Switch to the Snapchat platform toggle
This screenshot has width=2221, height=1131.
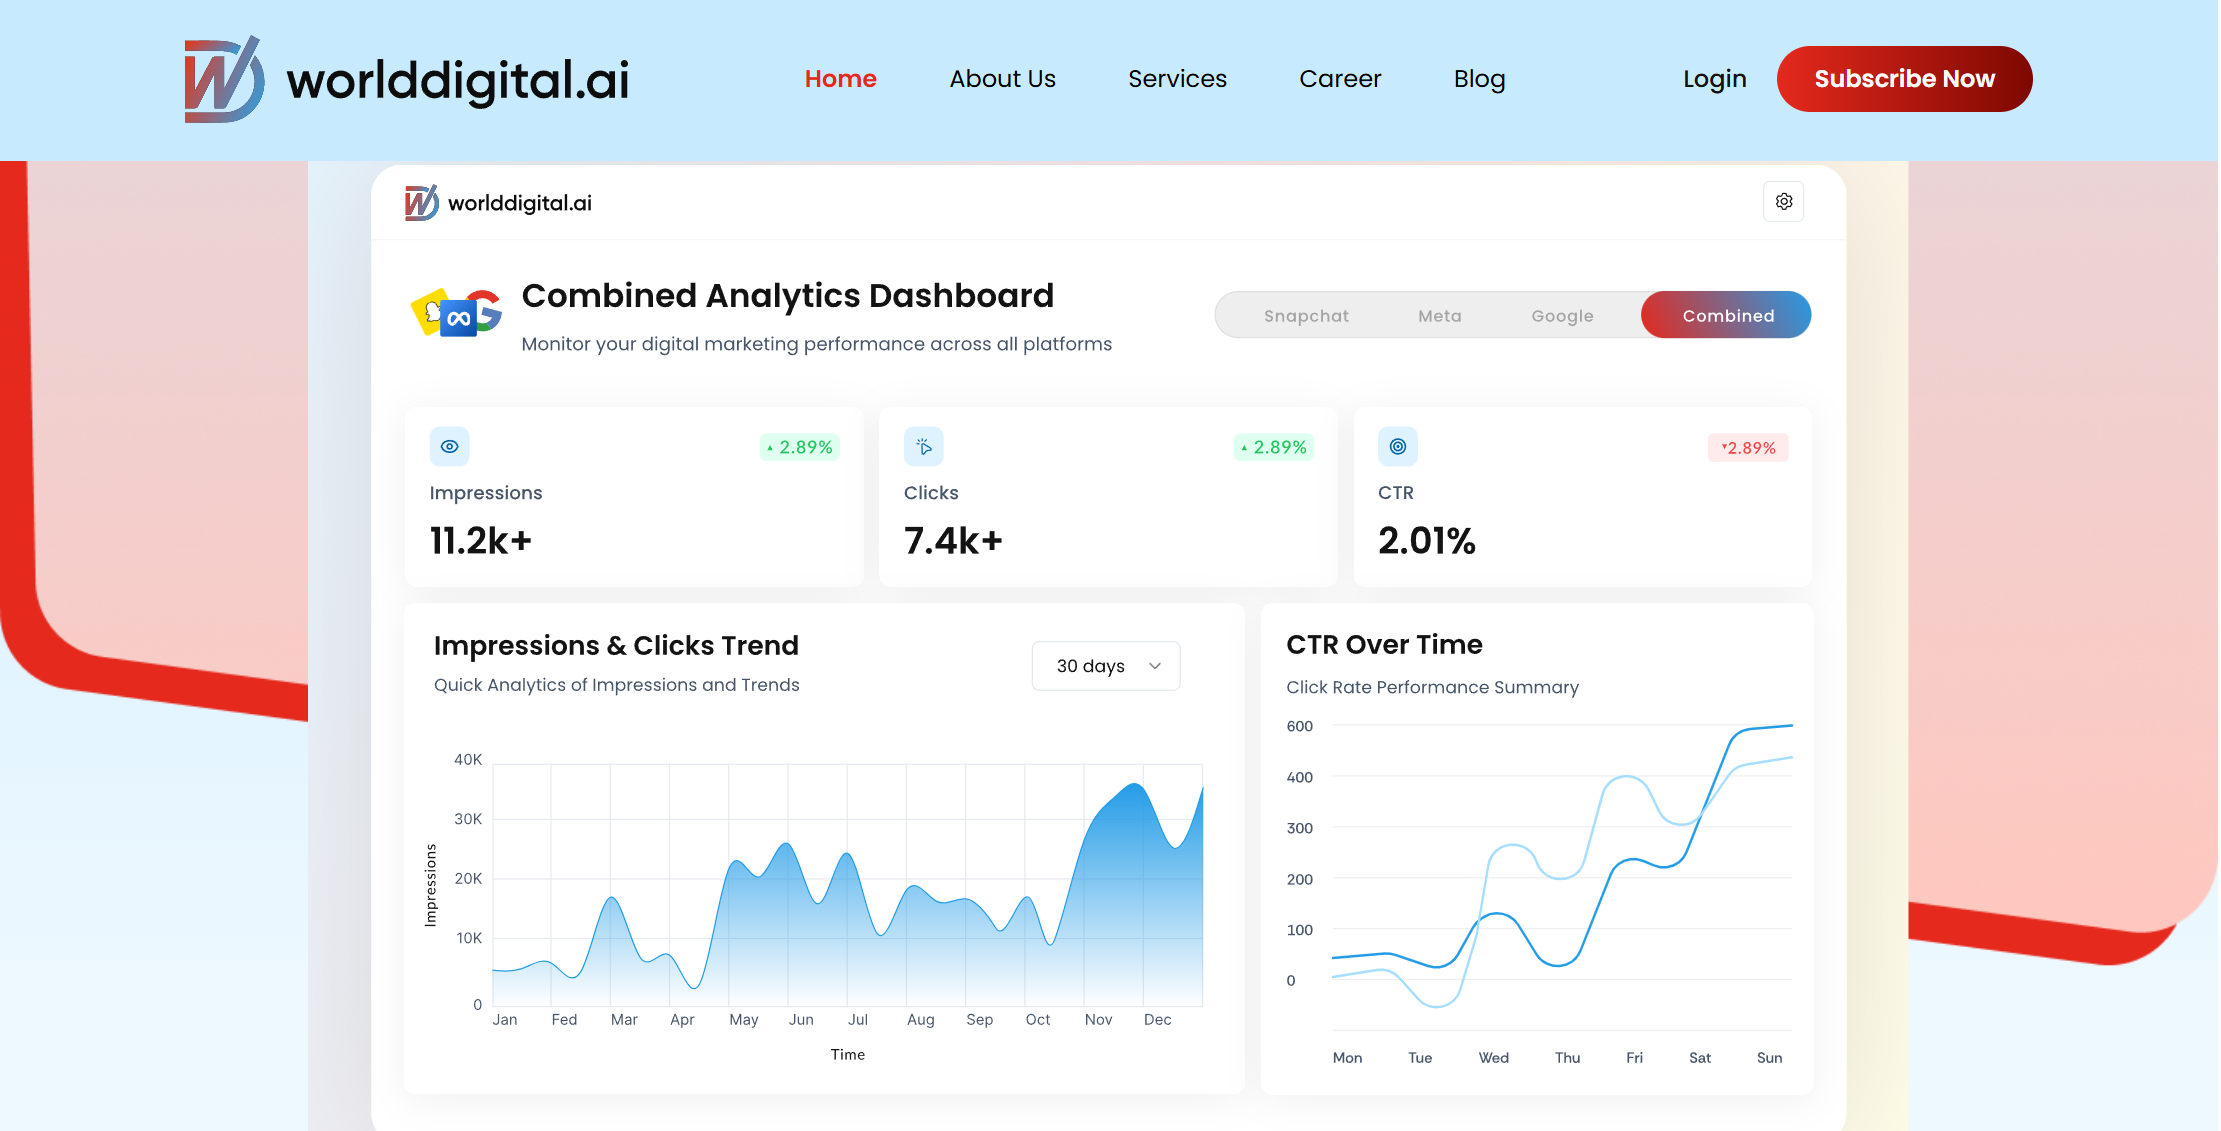tap(1305, 316)
